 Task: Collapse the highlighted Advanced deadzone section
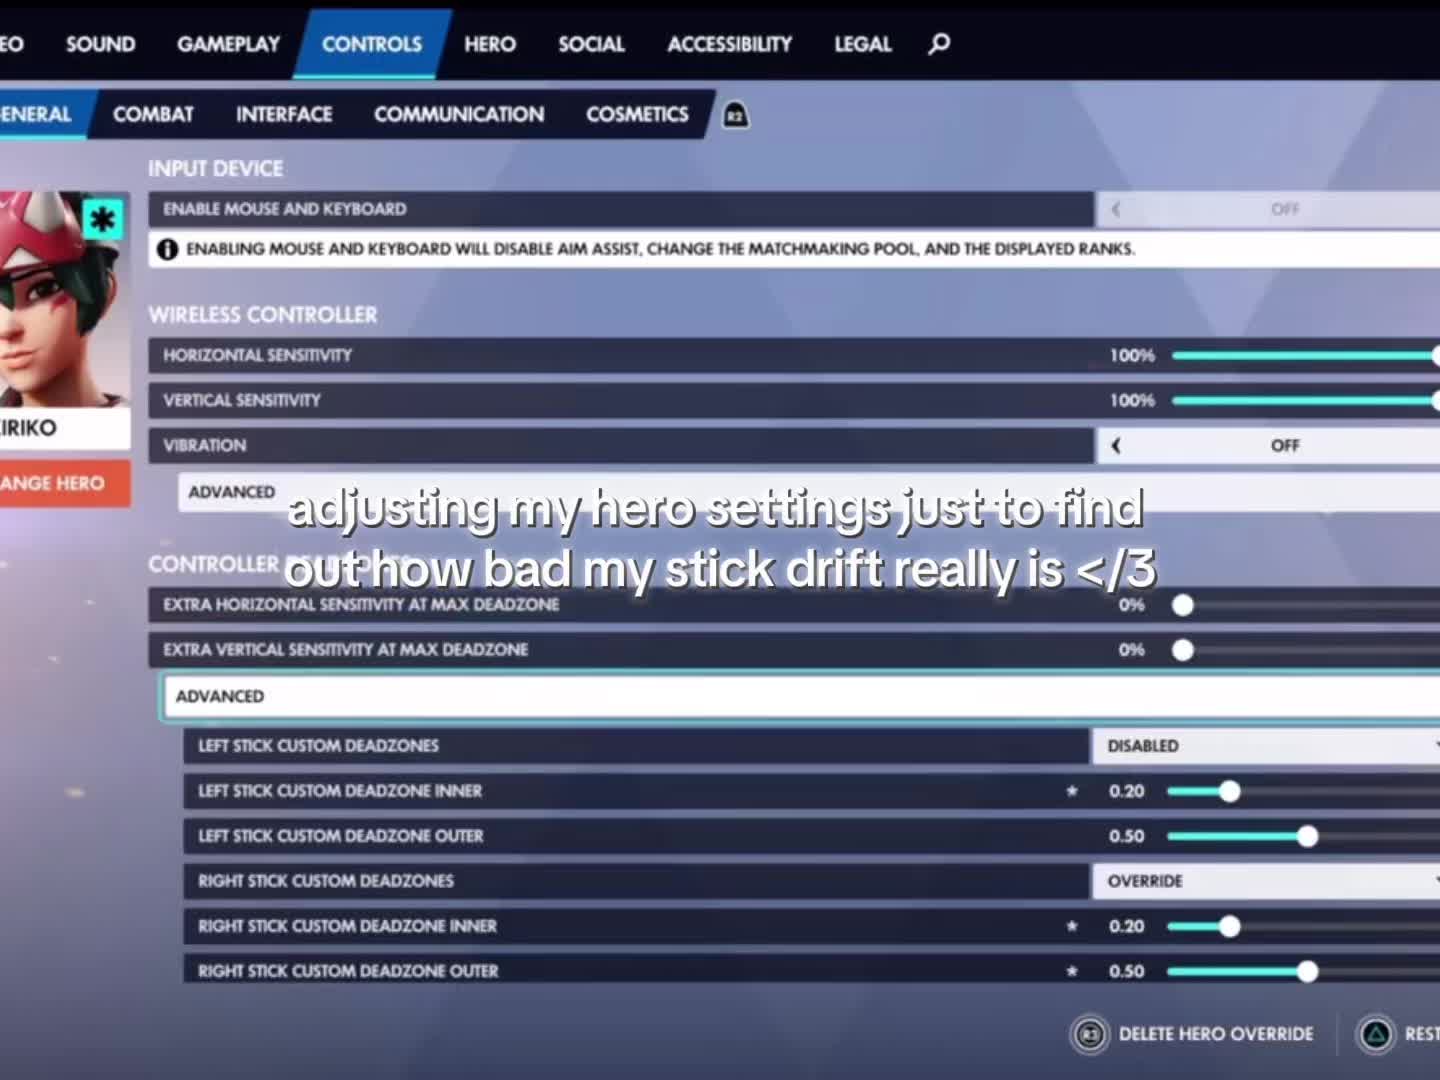pyautogui.click(x=801, y=696)
